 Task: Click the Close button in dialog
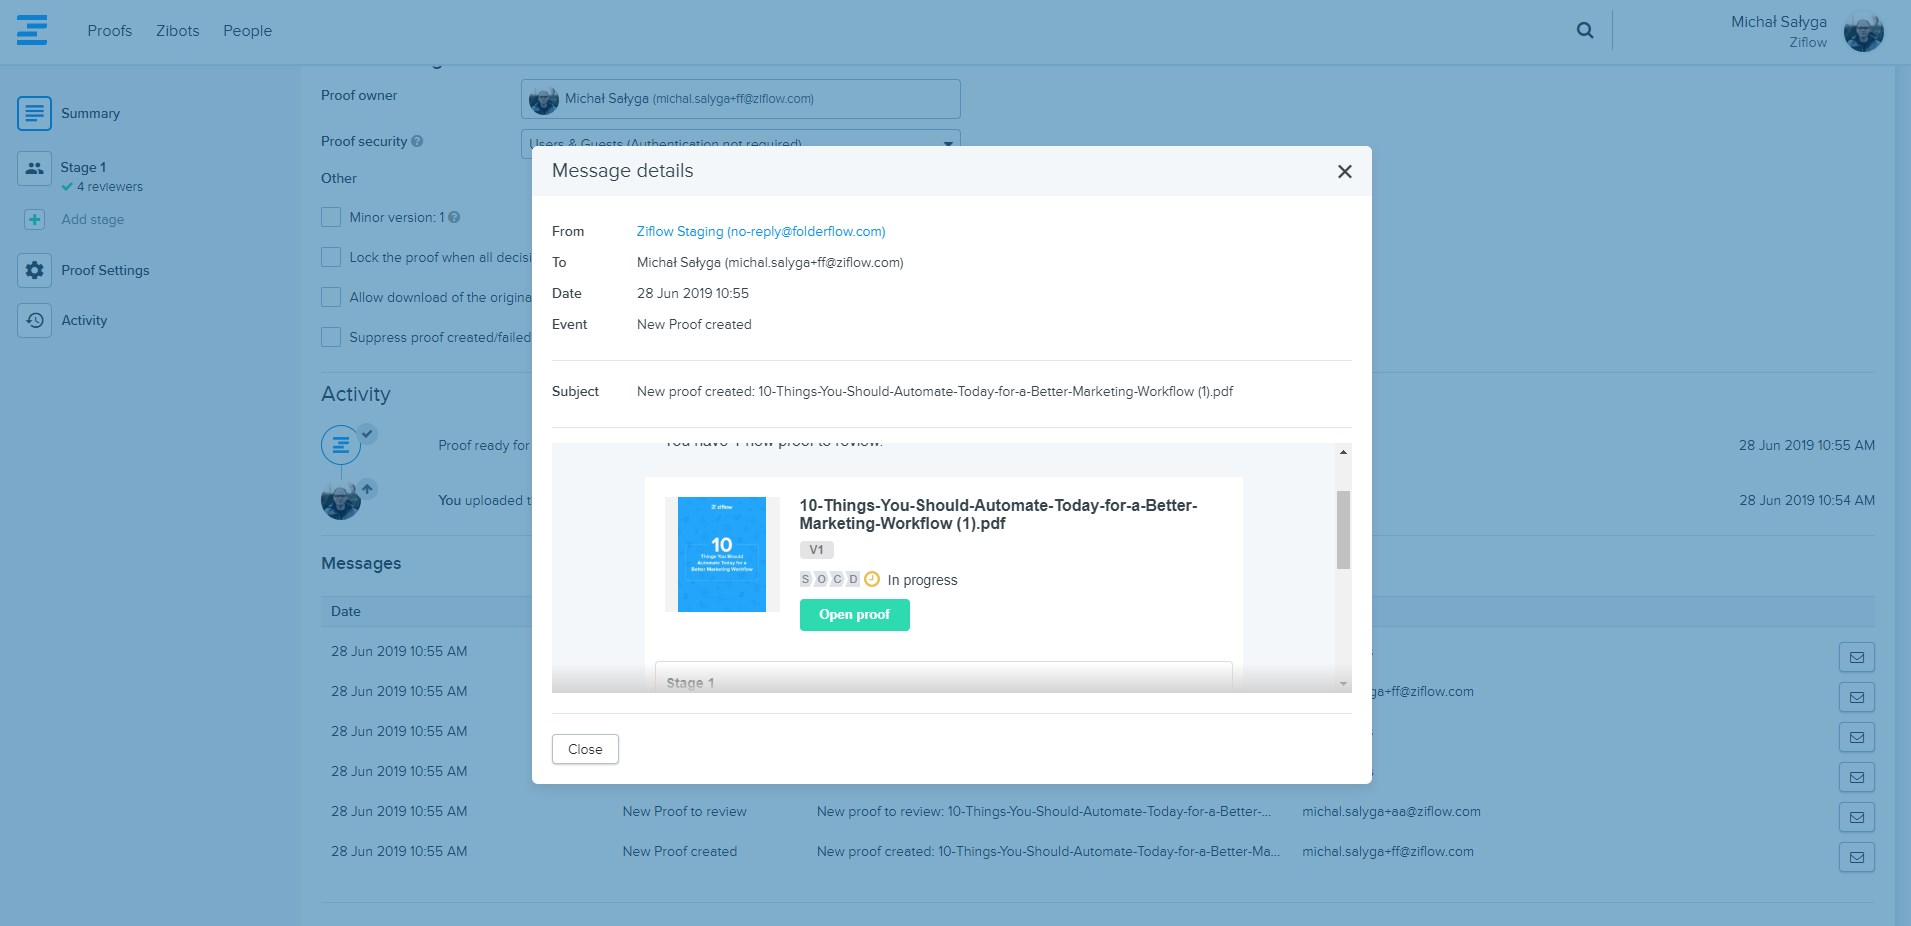585,749
